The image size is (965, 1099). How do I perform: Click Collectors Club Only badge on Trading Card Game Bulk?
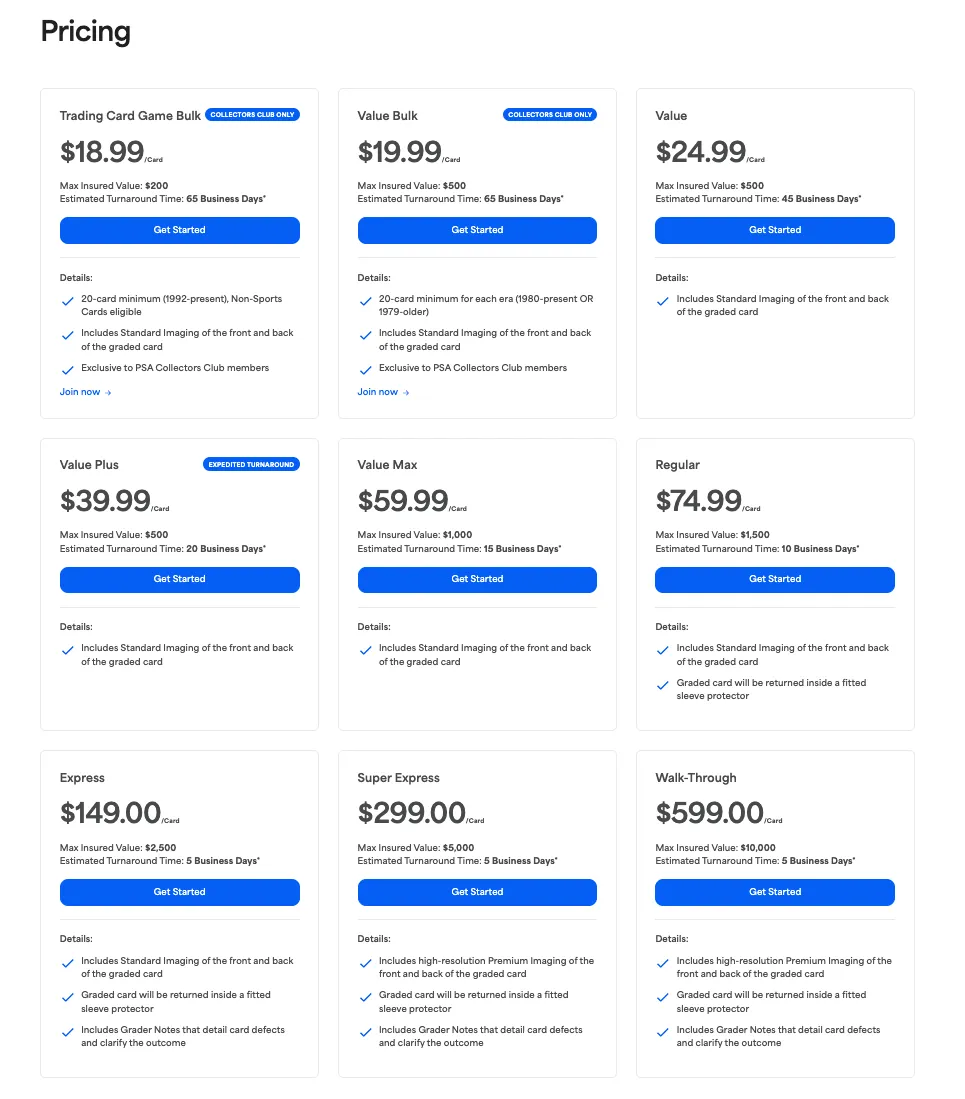click(252, 115)
